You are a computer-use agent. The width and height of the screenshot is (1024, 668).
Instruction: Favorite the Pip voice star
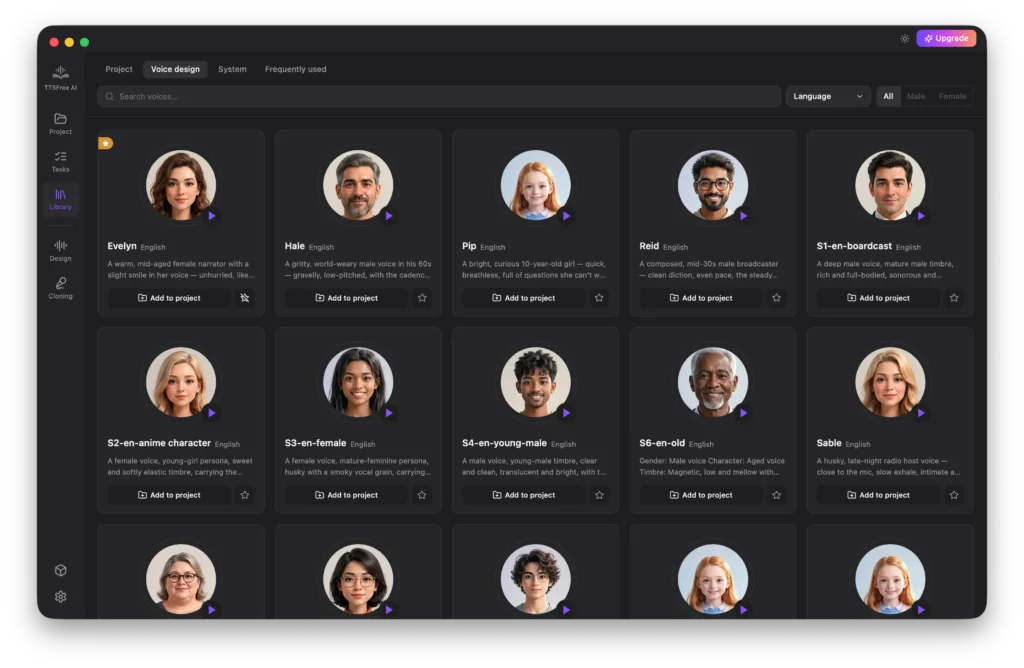599,298
